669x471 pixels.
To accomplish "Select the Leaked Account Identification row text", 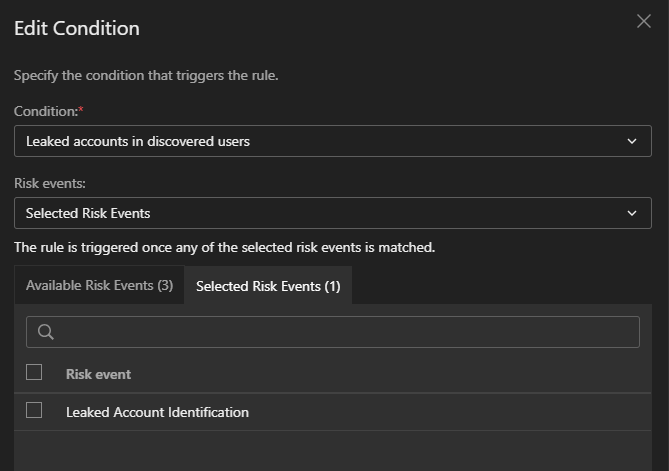I will pos(157,412).
